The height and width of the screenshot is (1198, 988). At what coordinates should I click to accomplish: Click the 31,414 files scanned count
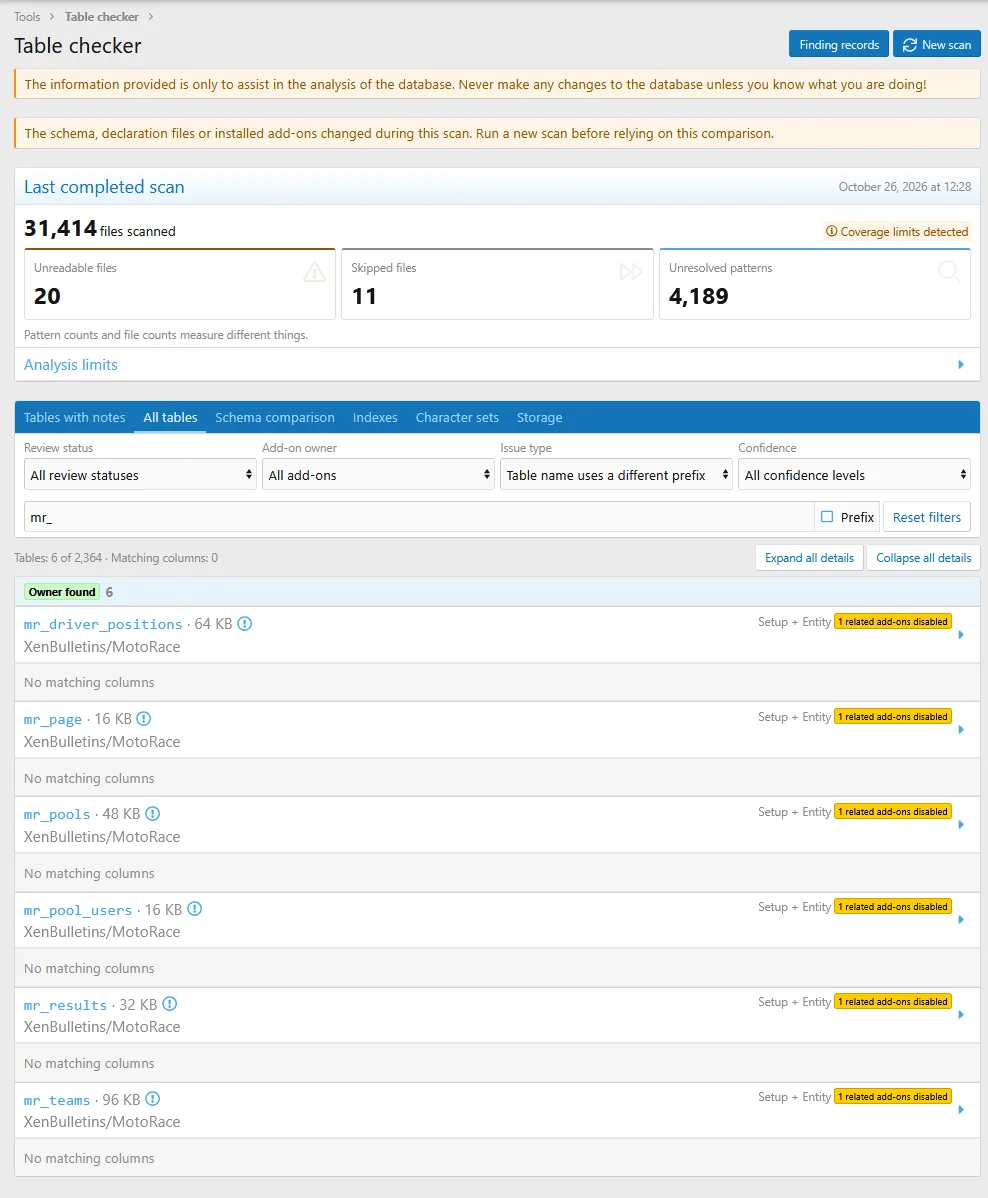coord(99,228)
